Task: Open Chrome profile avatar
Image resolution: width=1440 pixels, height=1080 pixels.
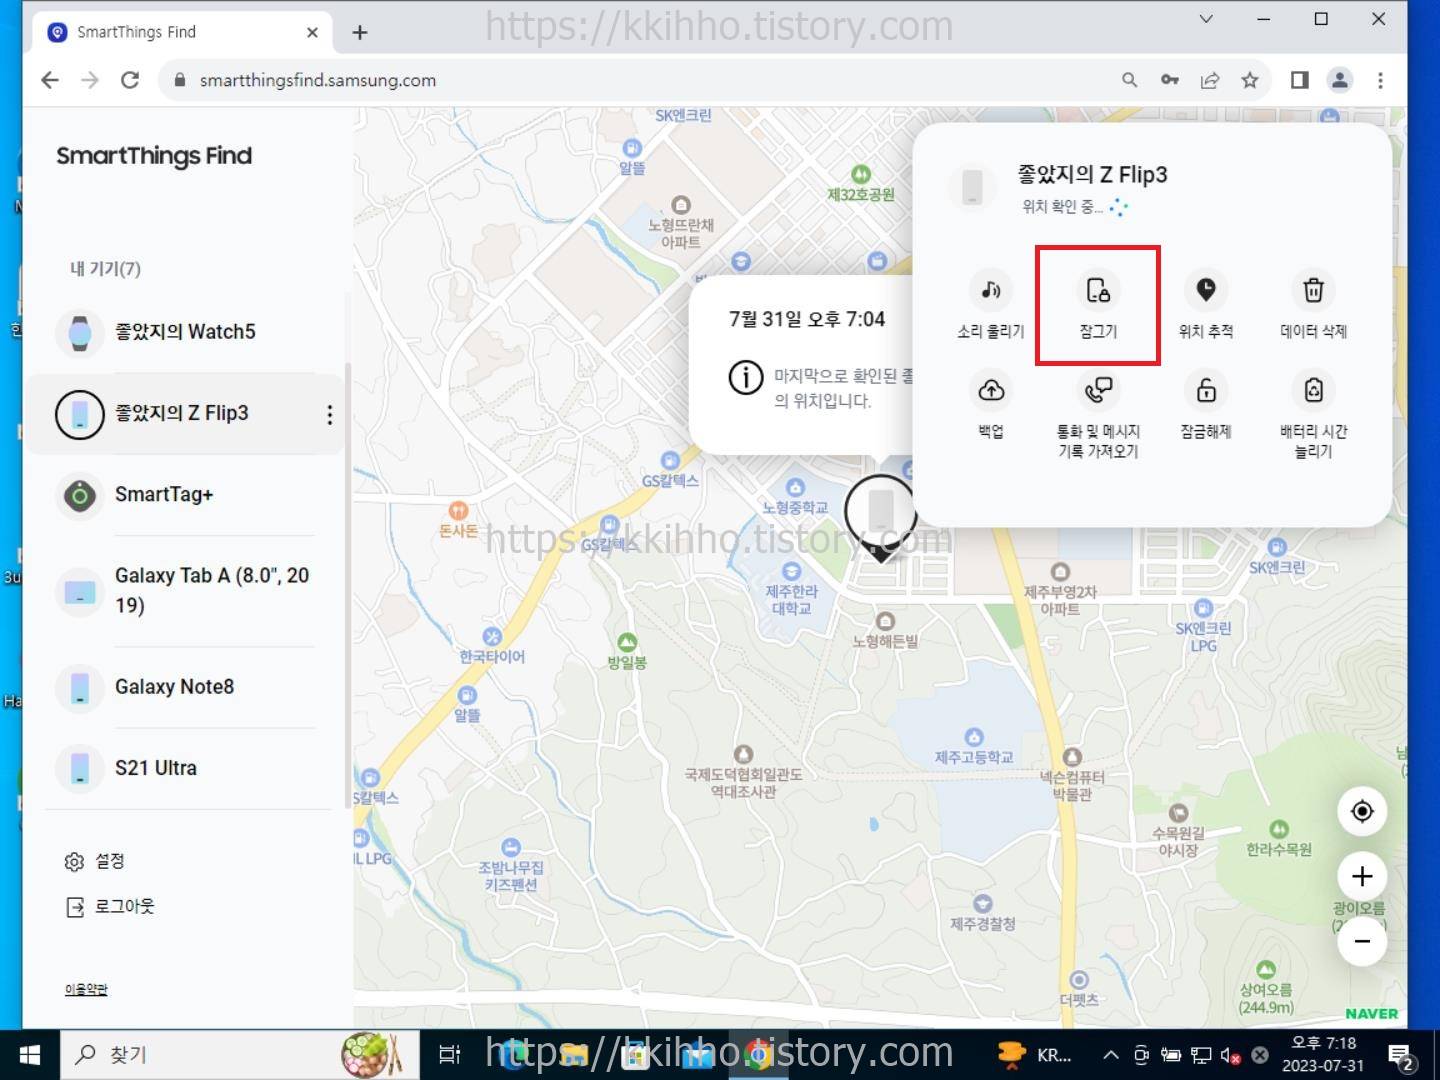Action: tap(1340, 80)
